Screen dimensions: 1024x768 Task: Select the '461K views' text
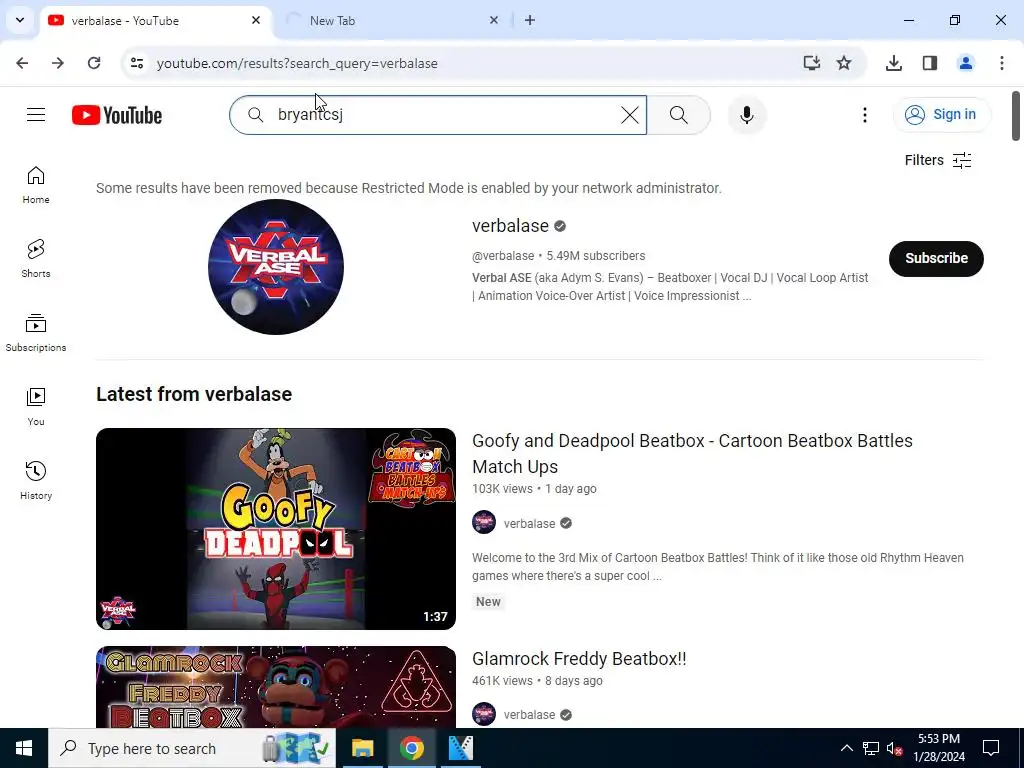(x=502, y=680)
